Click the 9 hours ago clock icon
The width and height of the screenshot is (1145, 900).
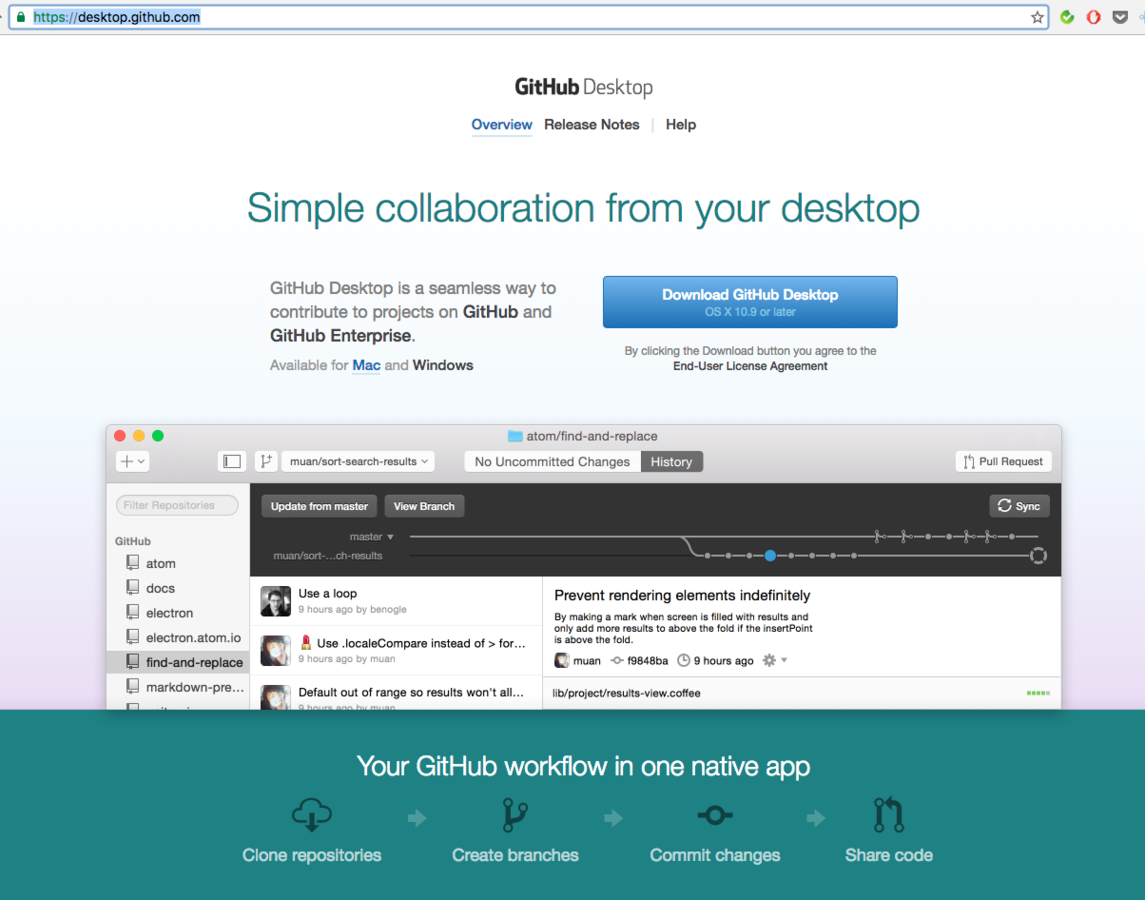pyautogui.click(x=683, y=660)
